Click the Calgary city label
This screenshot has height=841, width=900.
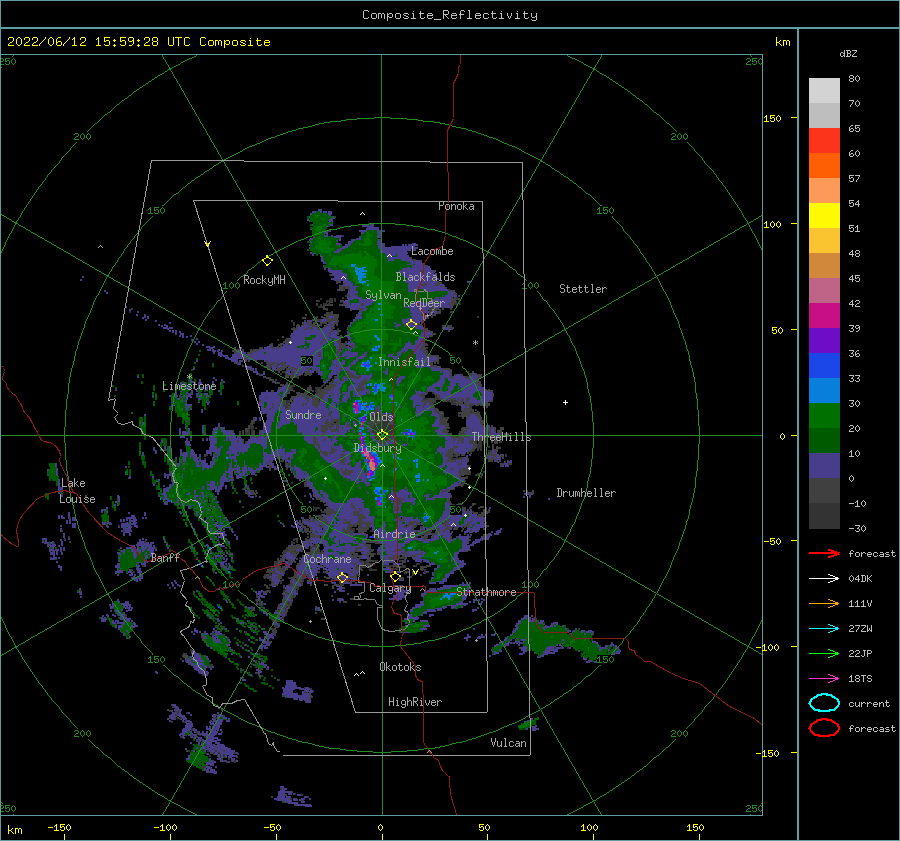coord(390,588)
